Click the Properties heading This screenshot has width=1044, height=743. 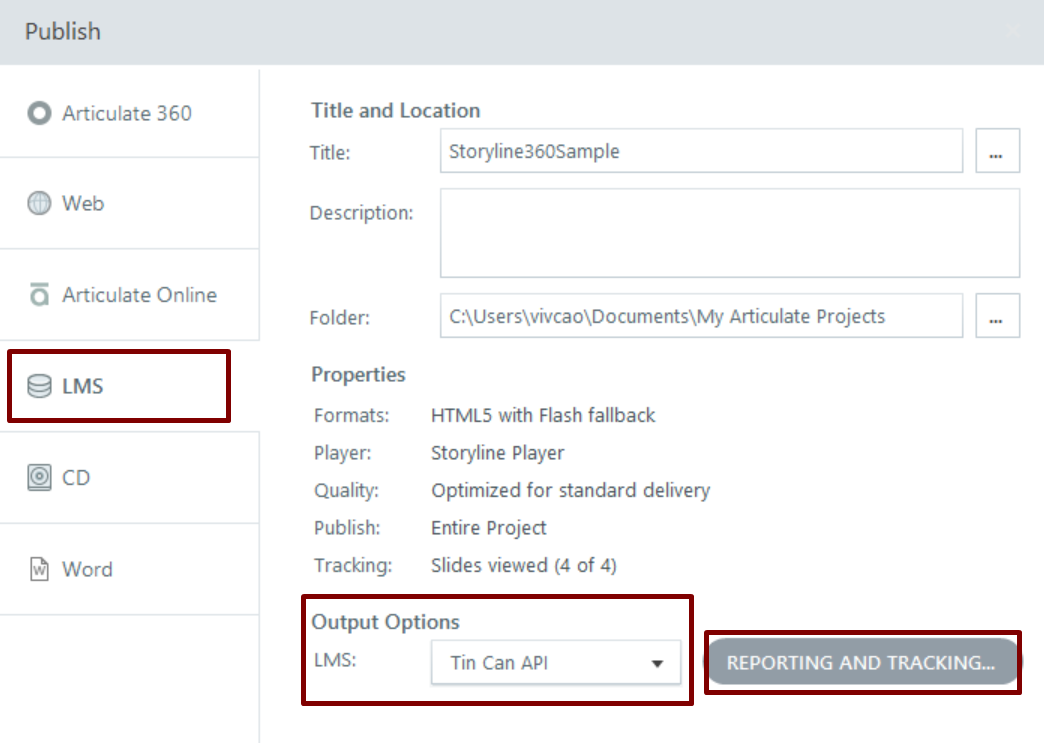click(358, 375)
